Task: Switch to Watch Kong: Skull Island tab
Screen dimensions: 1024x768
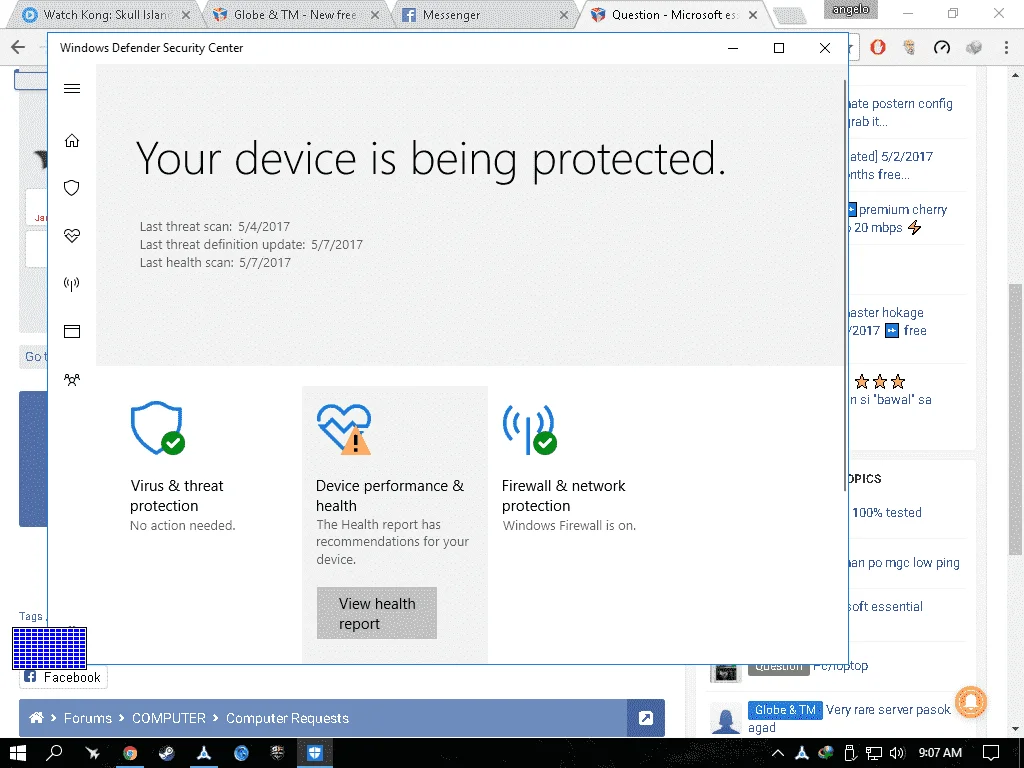Action: tap(104, 14)
